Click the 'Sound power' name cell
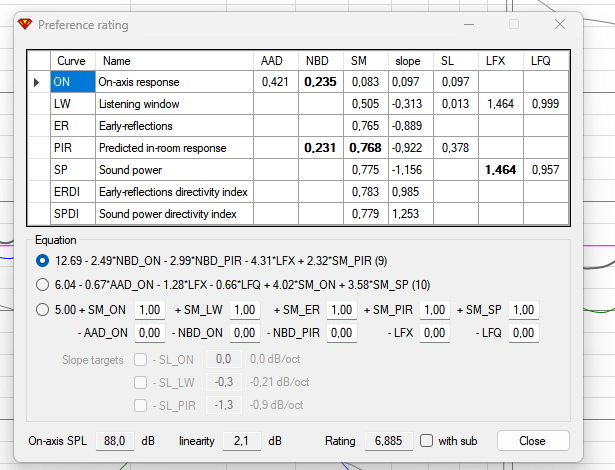Screen dimensions: 615x470 (x=175, y=170)
